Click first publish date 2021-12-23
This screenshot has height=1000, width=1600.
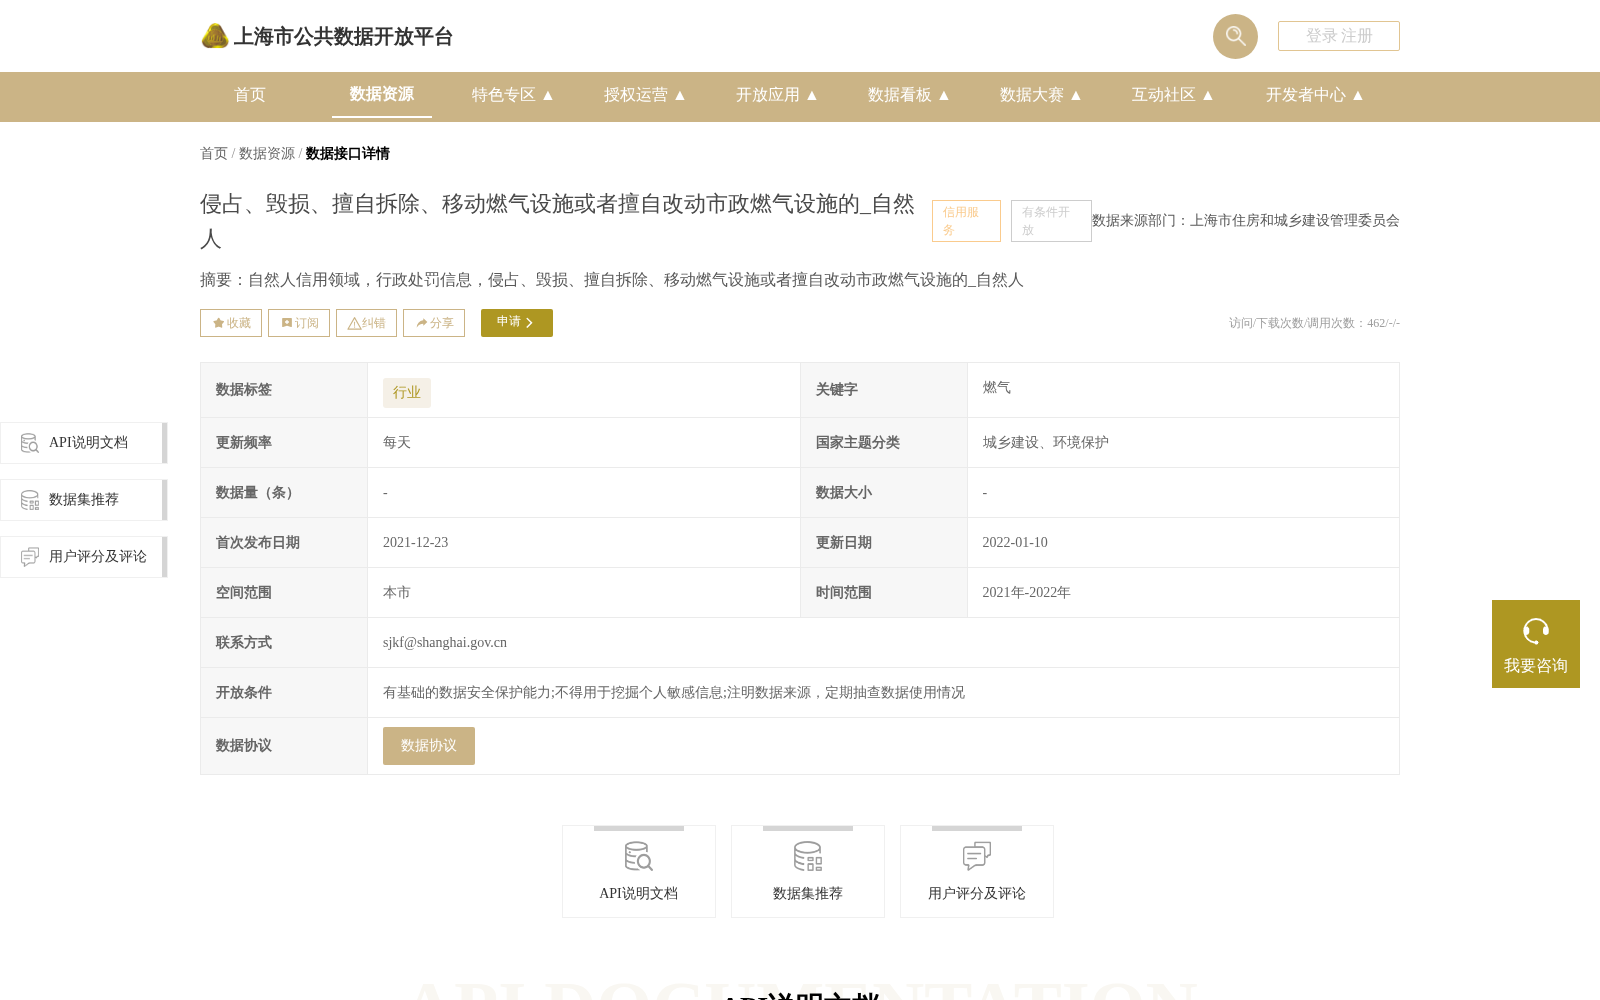(x=416, y=543)
